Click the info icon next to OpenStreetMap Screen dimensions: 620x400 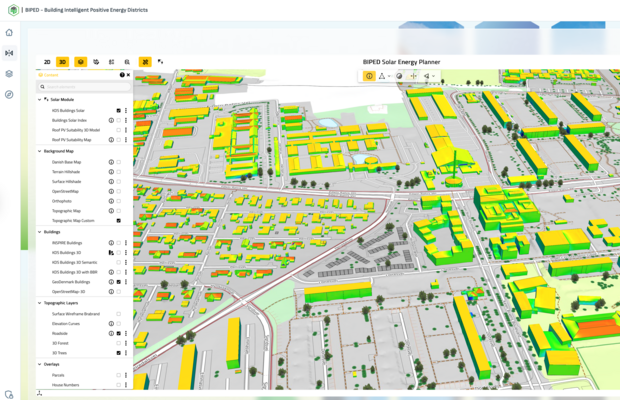[x=111, y=191]
